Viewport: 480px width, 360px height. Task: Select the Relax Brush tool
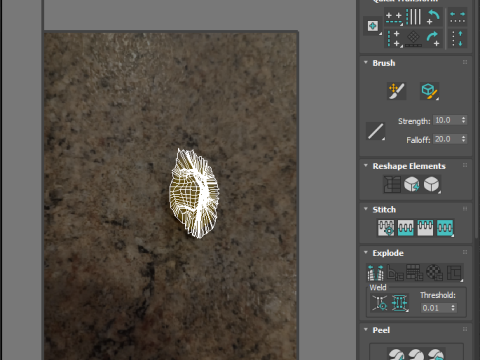429,91
